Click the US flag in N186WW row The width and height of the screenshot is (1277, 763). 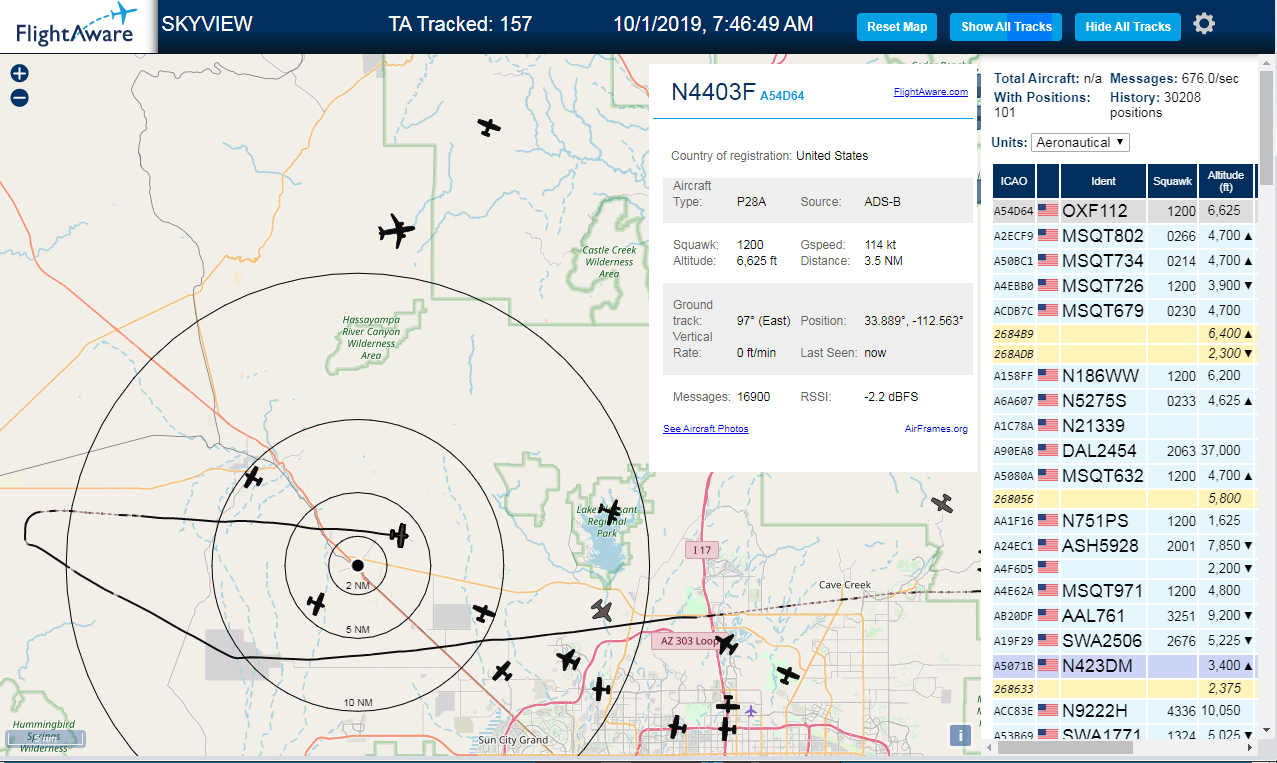pyautogui.click(x=1048, y=376)
